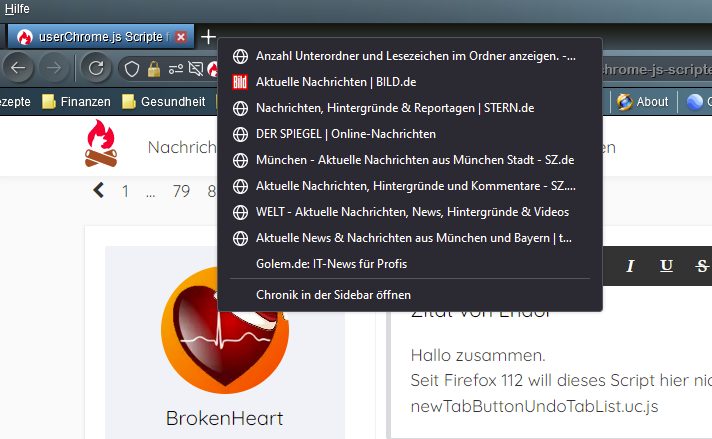The width and height of the screenshot is (712, 439).
Task: Reopen STERN.de Nachrichten closed tab
Action: pyautogui.click(x=410, y=108)
